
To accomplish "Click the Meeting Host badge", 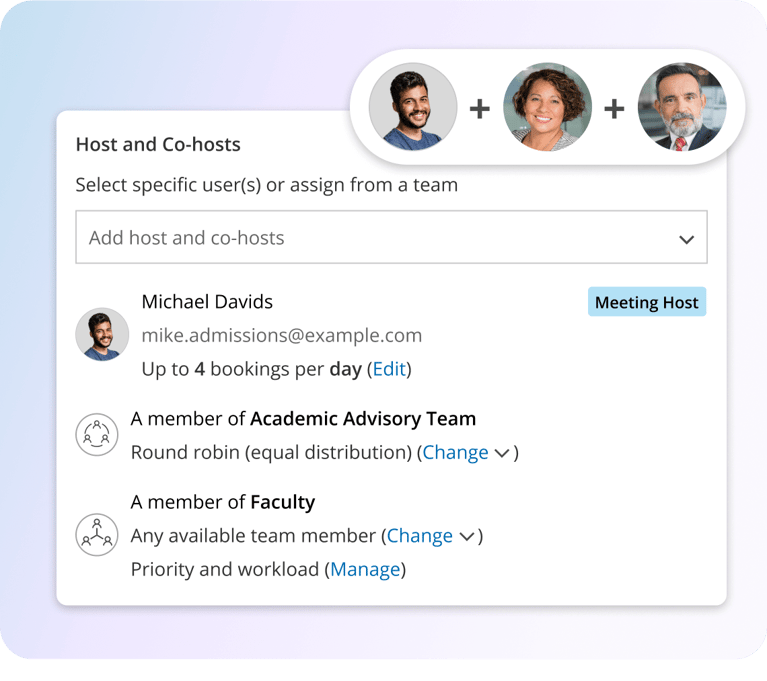I will 646,302.
